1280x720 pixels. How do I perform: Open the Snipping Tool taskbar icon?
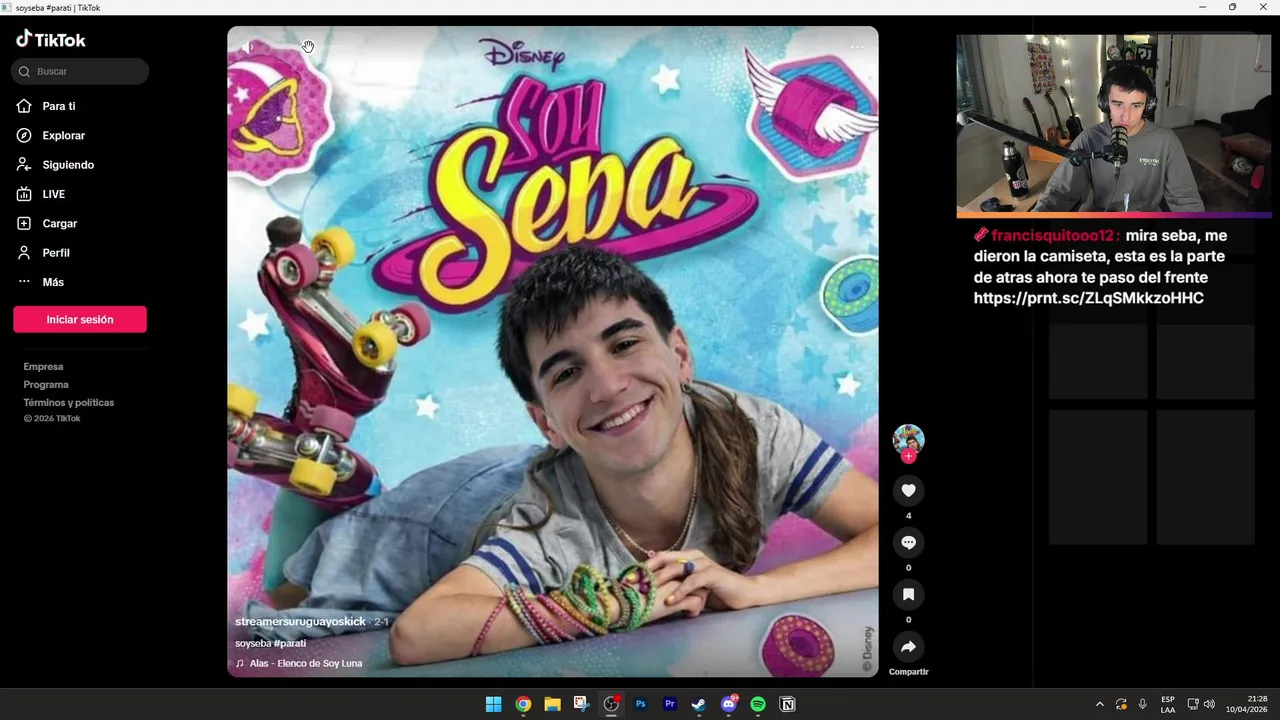coord(581,704)
